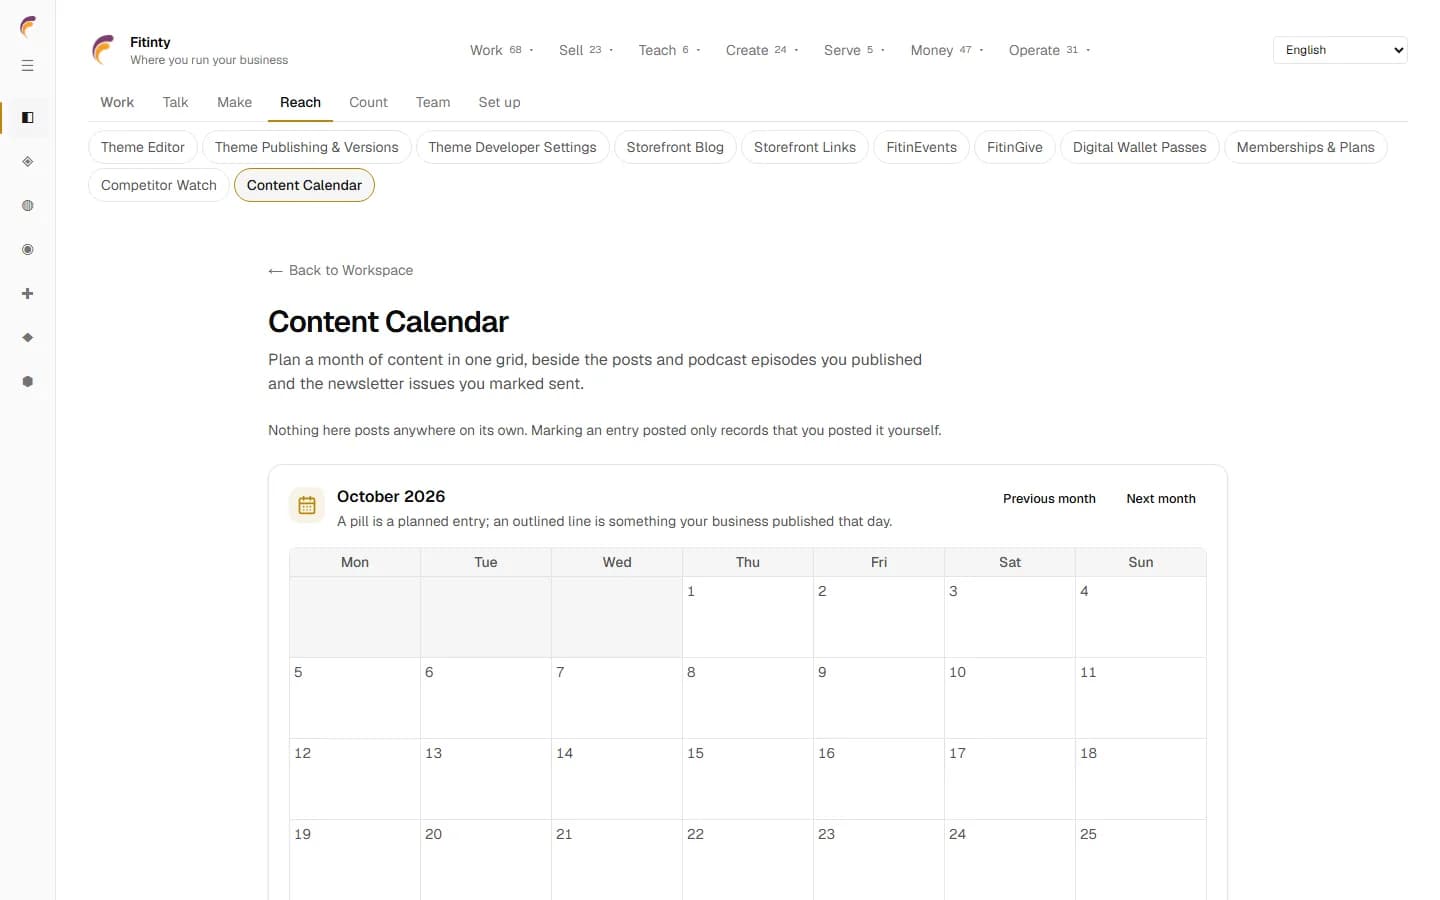Click the striped circle sidebar icon
The image size is (1440, 900).
(x=28, y=206)
